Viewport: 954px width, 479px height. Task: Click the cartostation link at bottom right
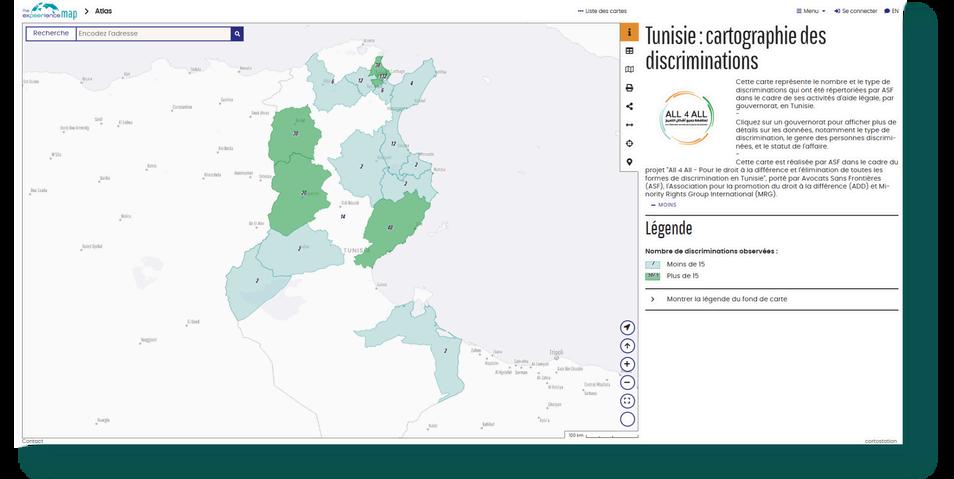(x=880, y=441)
